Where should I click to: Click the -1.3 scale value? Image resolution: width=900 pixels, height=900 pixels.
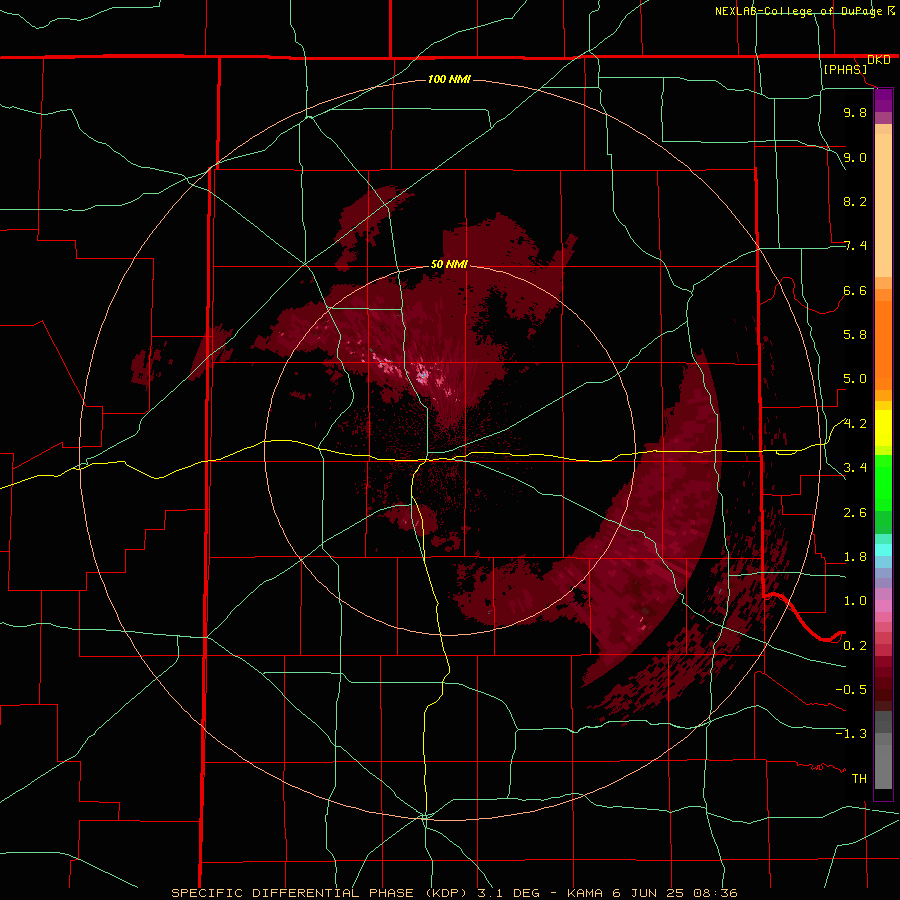(851, 734)
